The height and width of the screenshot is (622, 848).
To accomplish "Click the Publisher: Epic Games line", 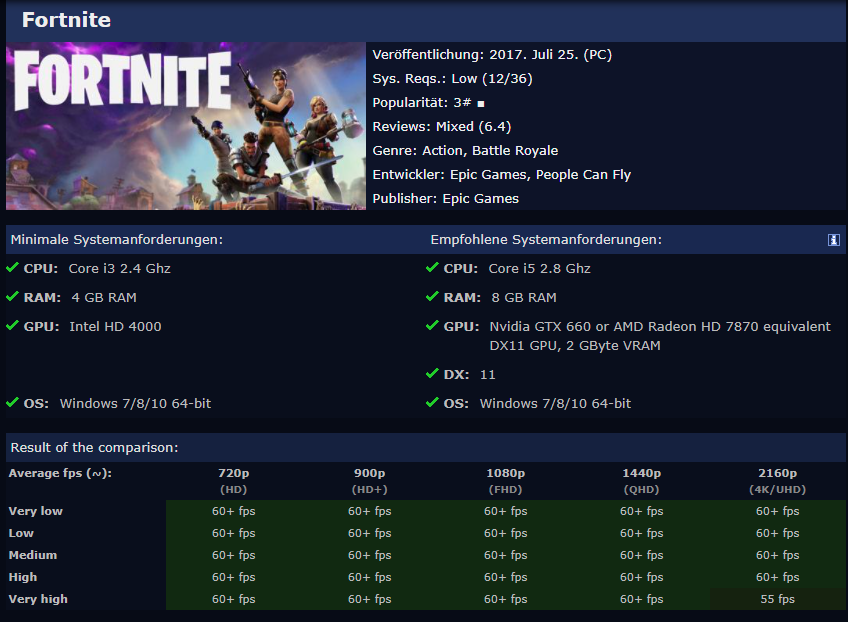I will coord(445,198).
